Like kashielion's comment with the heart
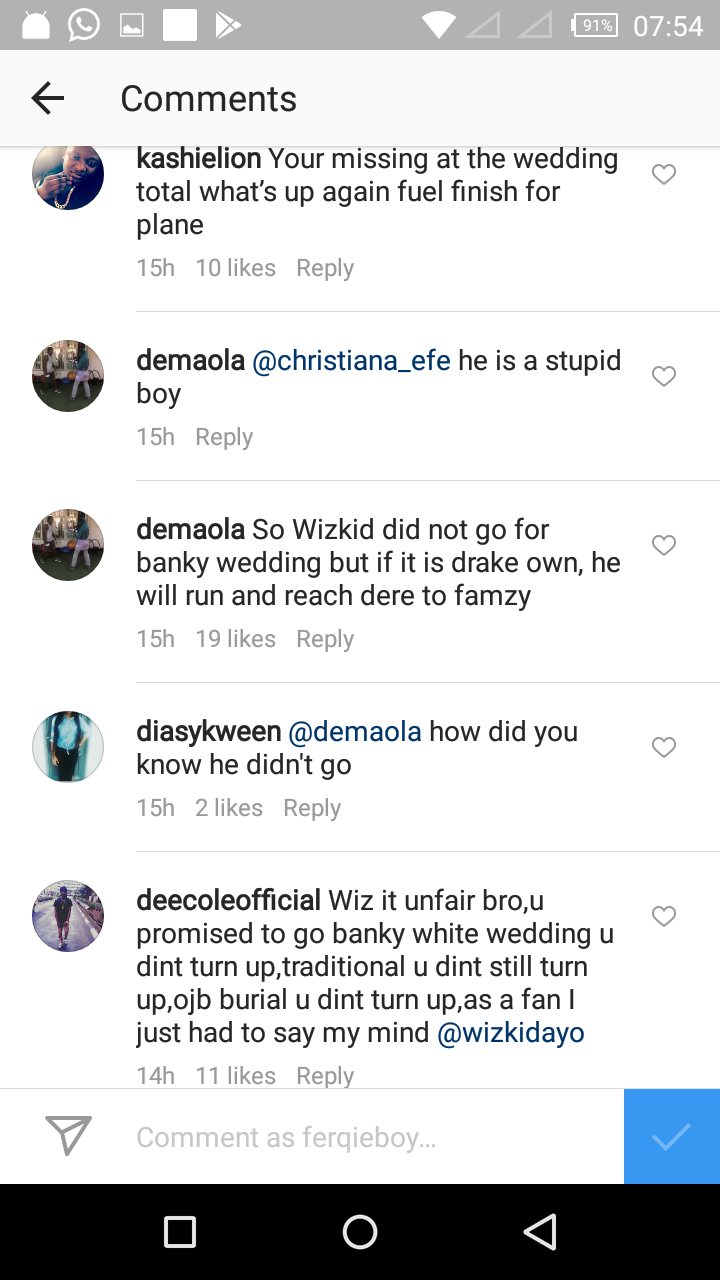 663,174
